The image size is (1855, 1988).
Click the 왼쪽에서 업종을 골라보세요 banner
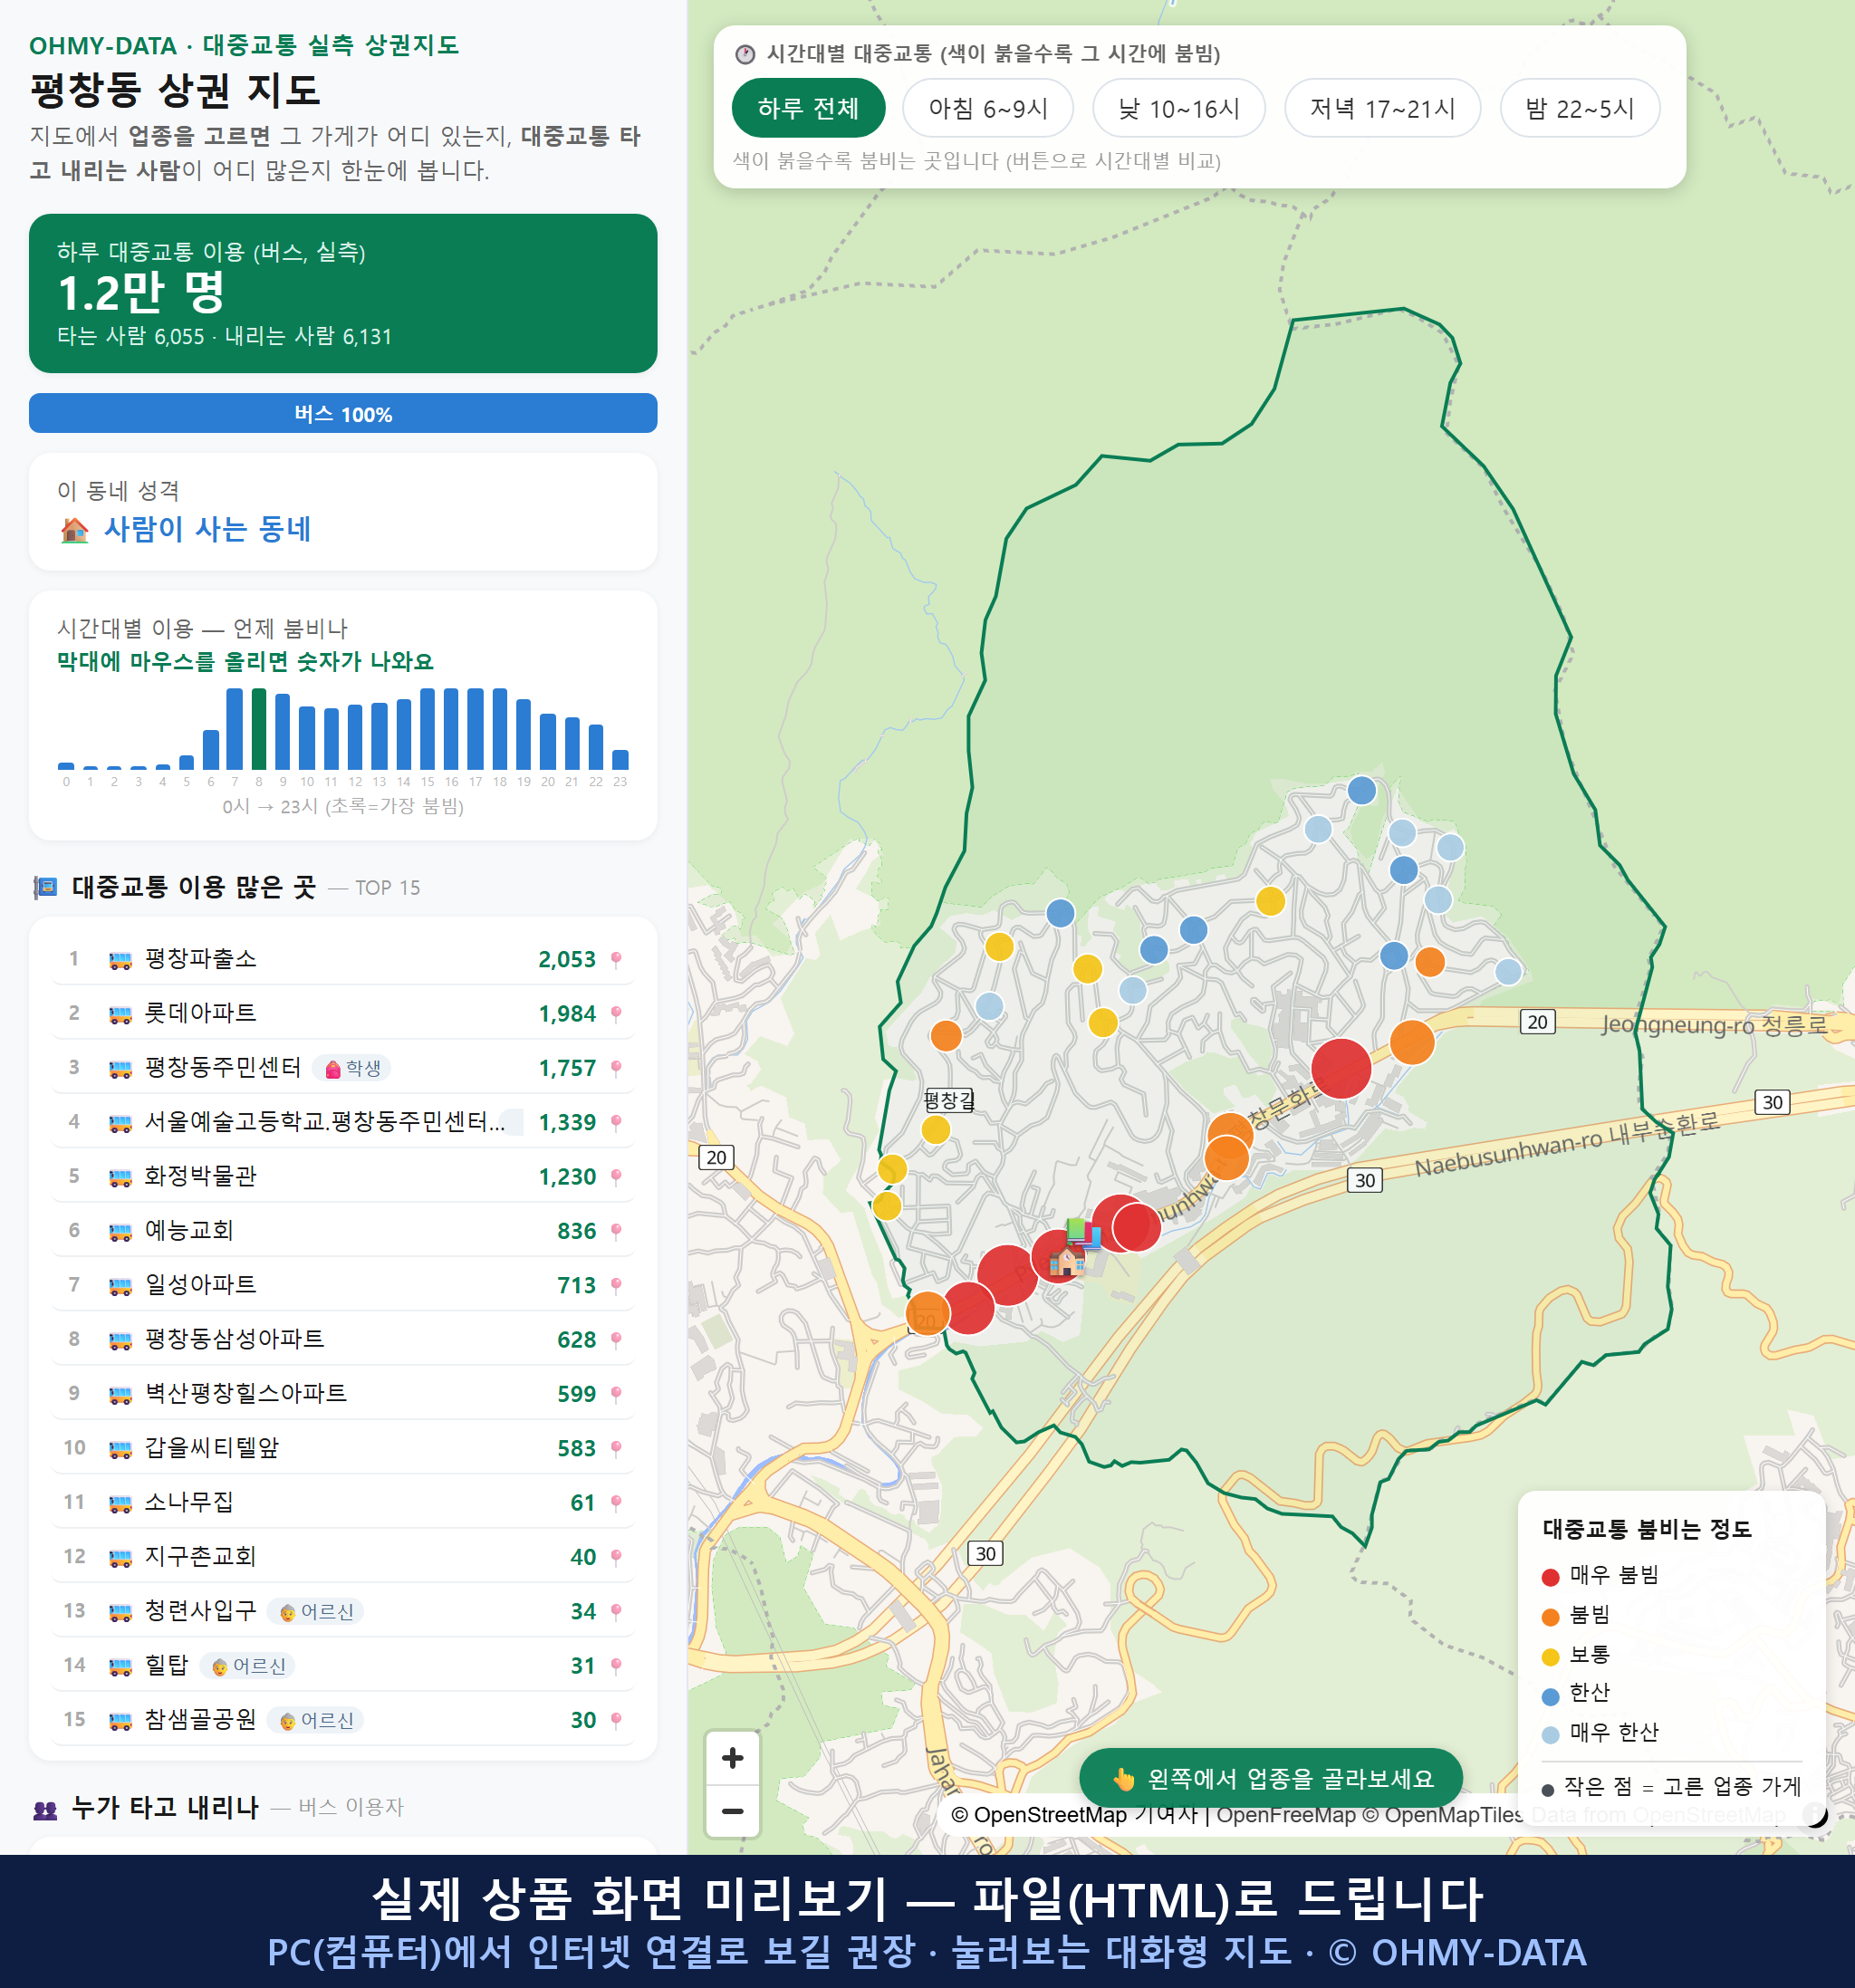click(1270, 1778)
